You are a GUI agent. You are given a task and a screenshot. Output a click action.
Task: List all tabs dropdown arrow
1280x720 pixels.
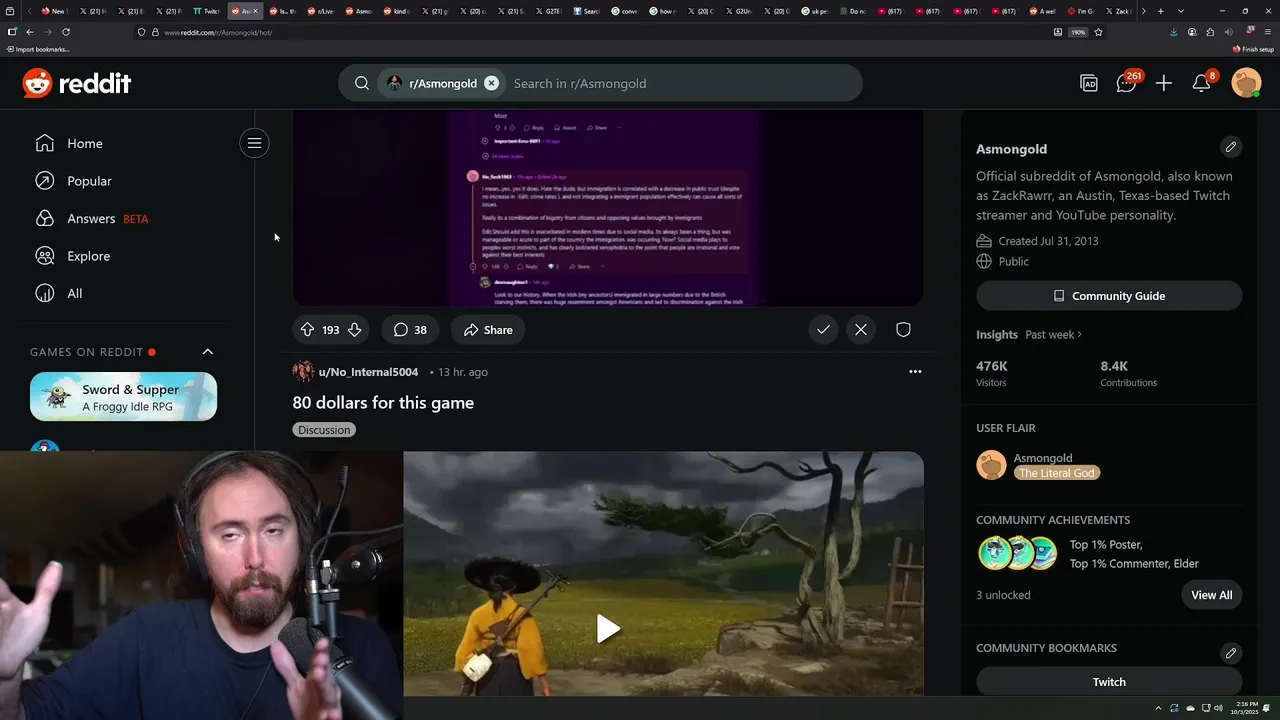click(x=1181, y=11)
